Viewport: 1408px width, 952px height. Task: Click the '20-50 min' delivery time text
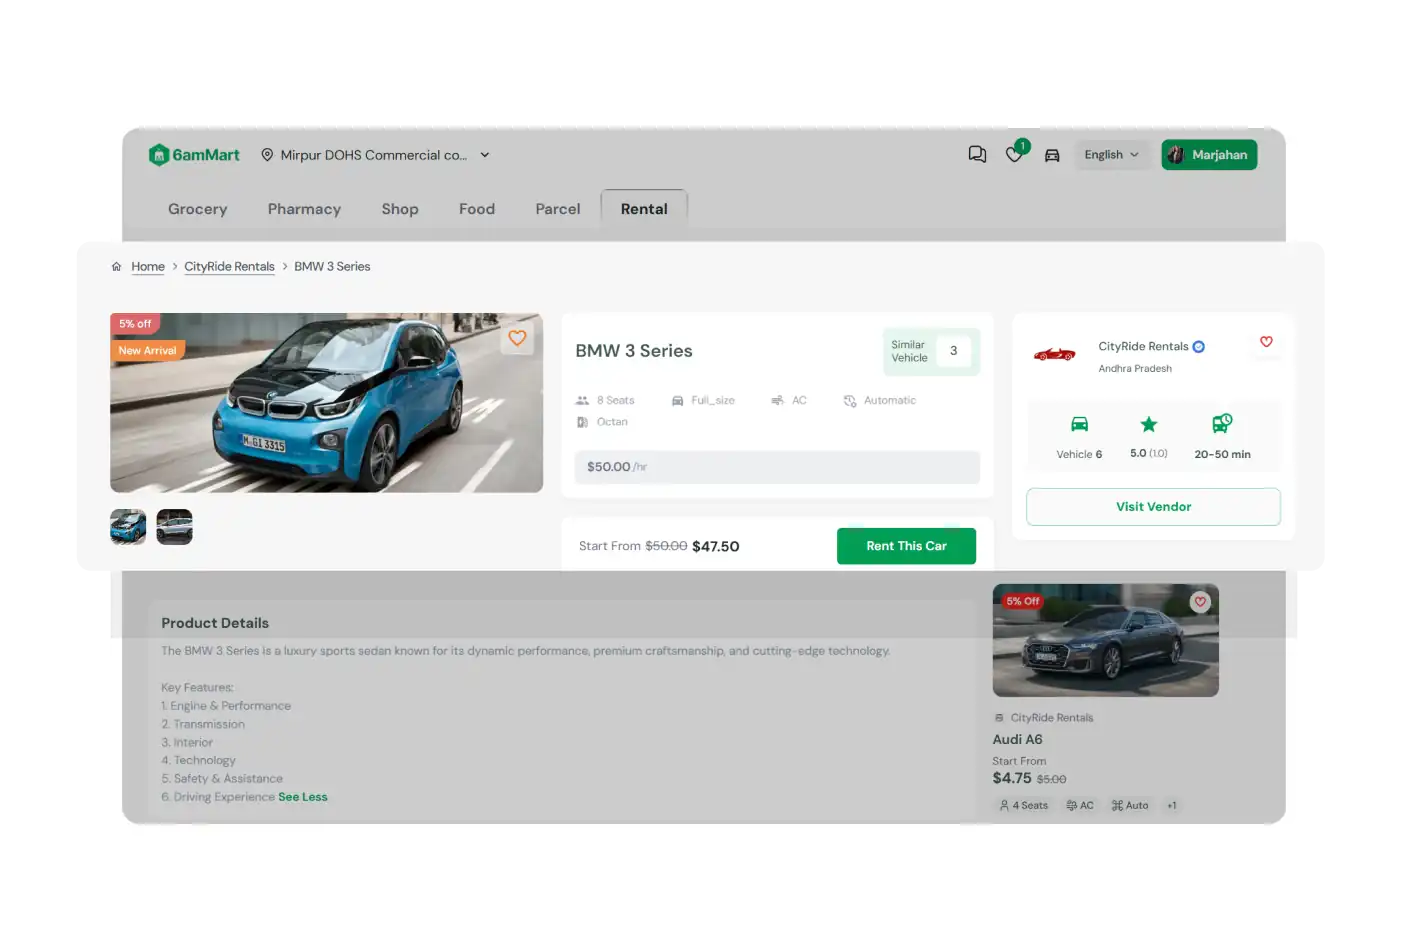pos(1222,454)
